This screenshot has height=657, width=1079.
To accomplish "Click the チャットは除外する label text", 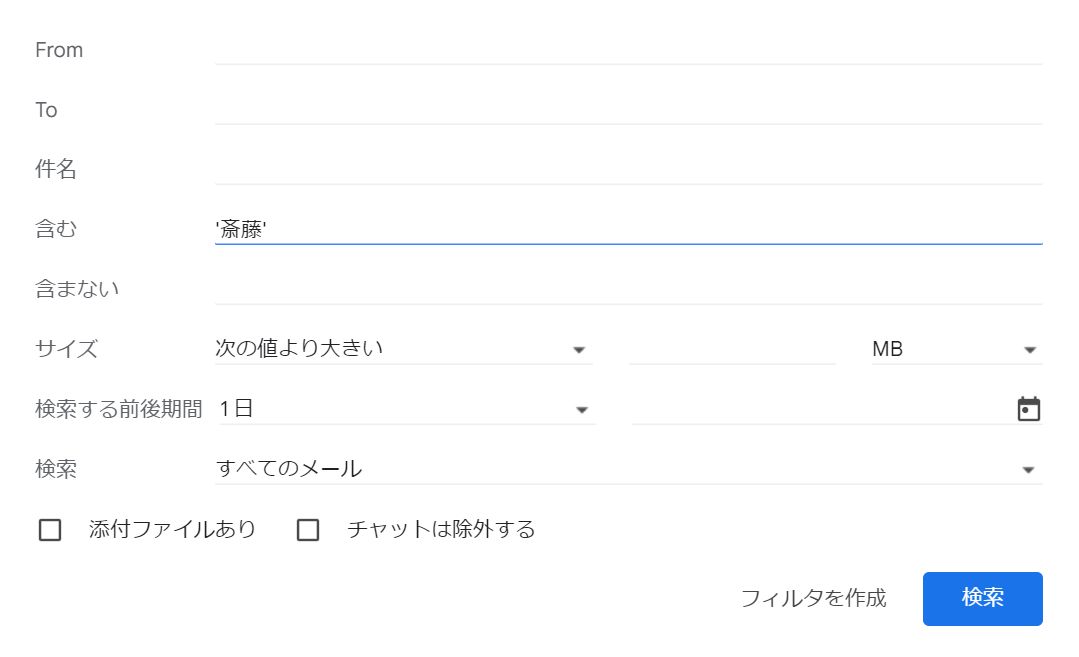I will click(441, 529).
